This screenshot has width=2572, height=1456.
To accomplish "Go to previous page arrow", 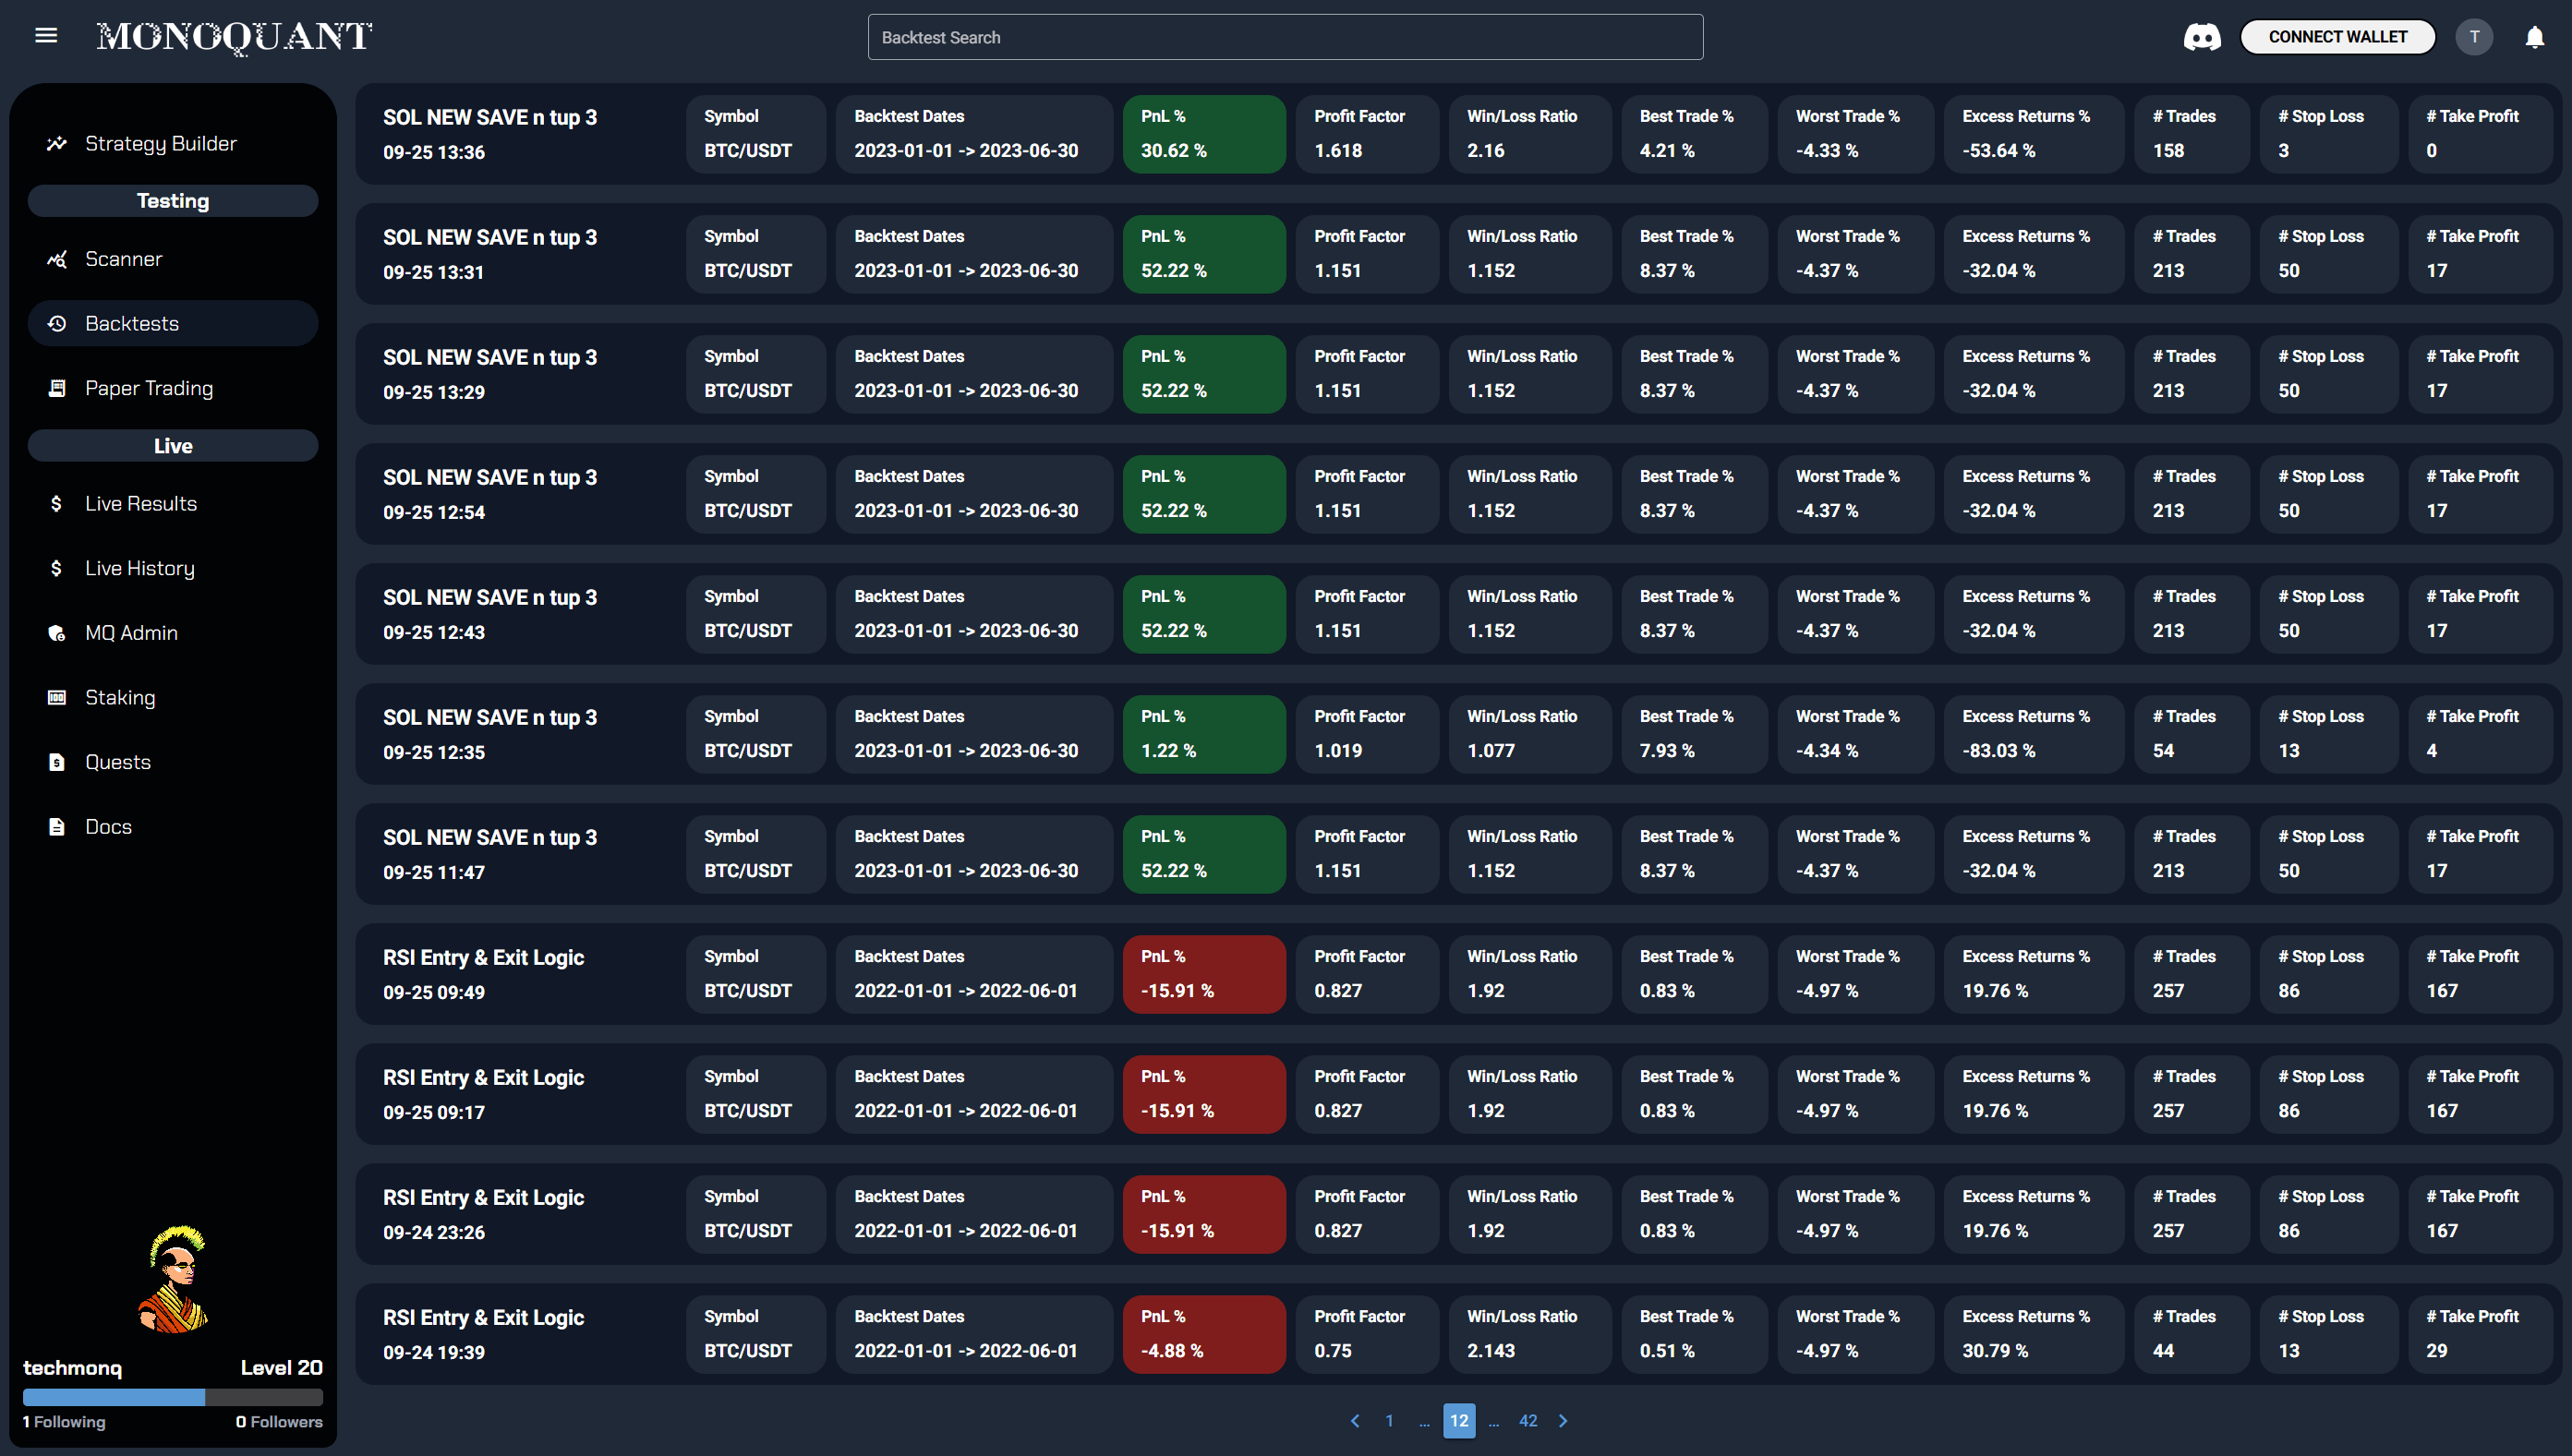I will tap(1355, 1420).
